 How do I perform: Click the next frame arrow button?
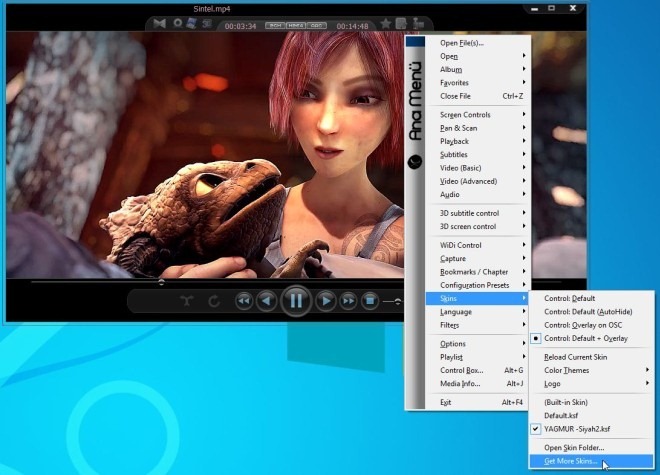(326, 300)
